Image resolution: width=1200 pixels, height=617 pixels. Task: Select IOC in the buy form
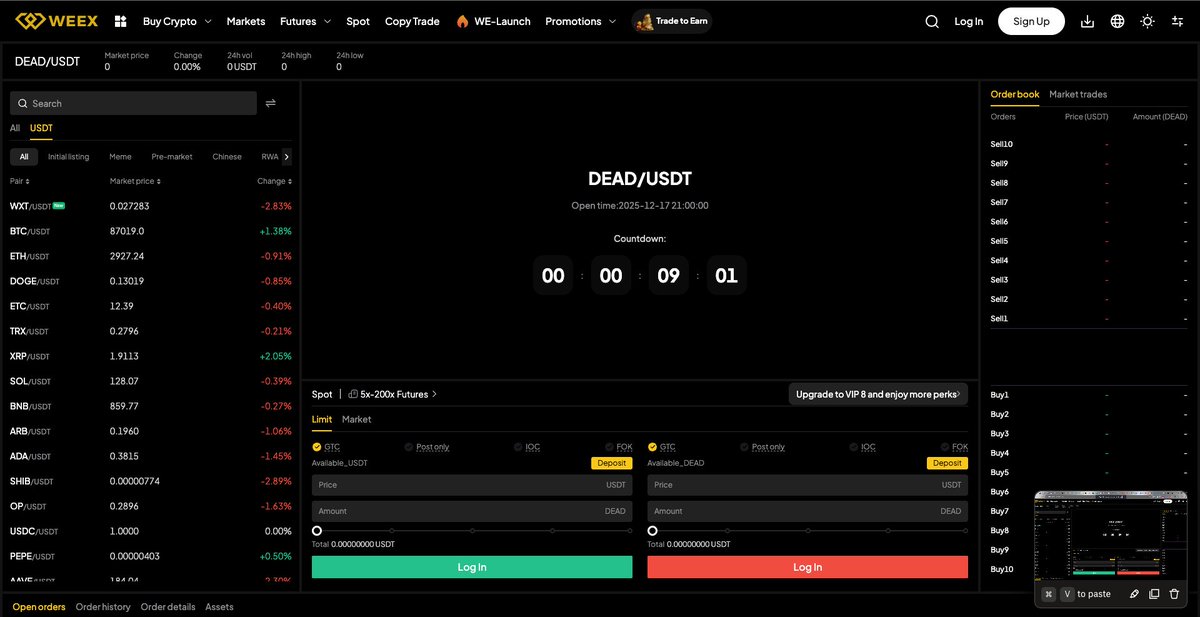tap(527, 447)
